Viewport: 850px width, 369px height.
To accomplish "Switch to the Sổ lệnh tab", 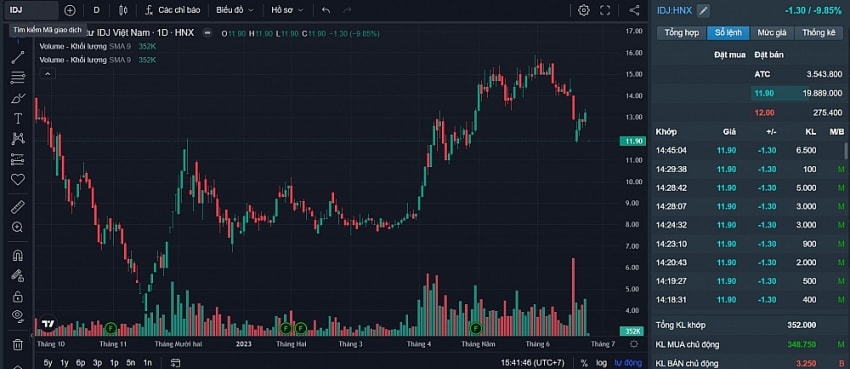I will (x=728, y=33).
